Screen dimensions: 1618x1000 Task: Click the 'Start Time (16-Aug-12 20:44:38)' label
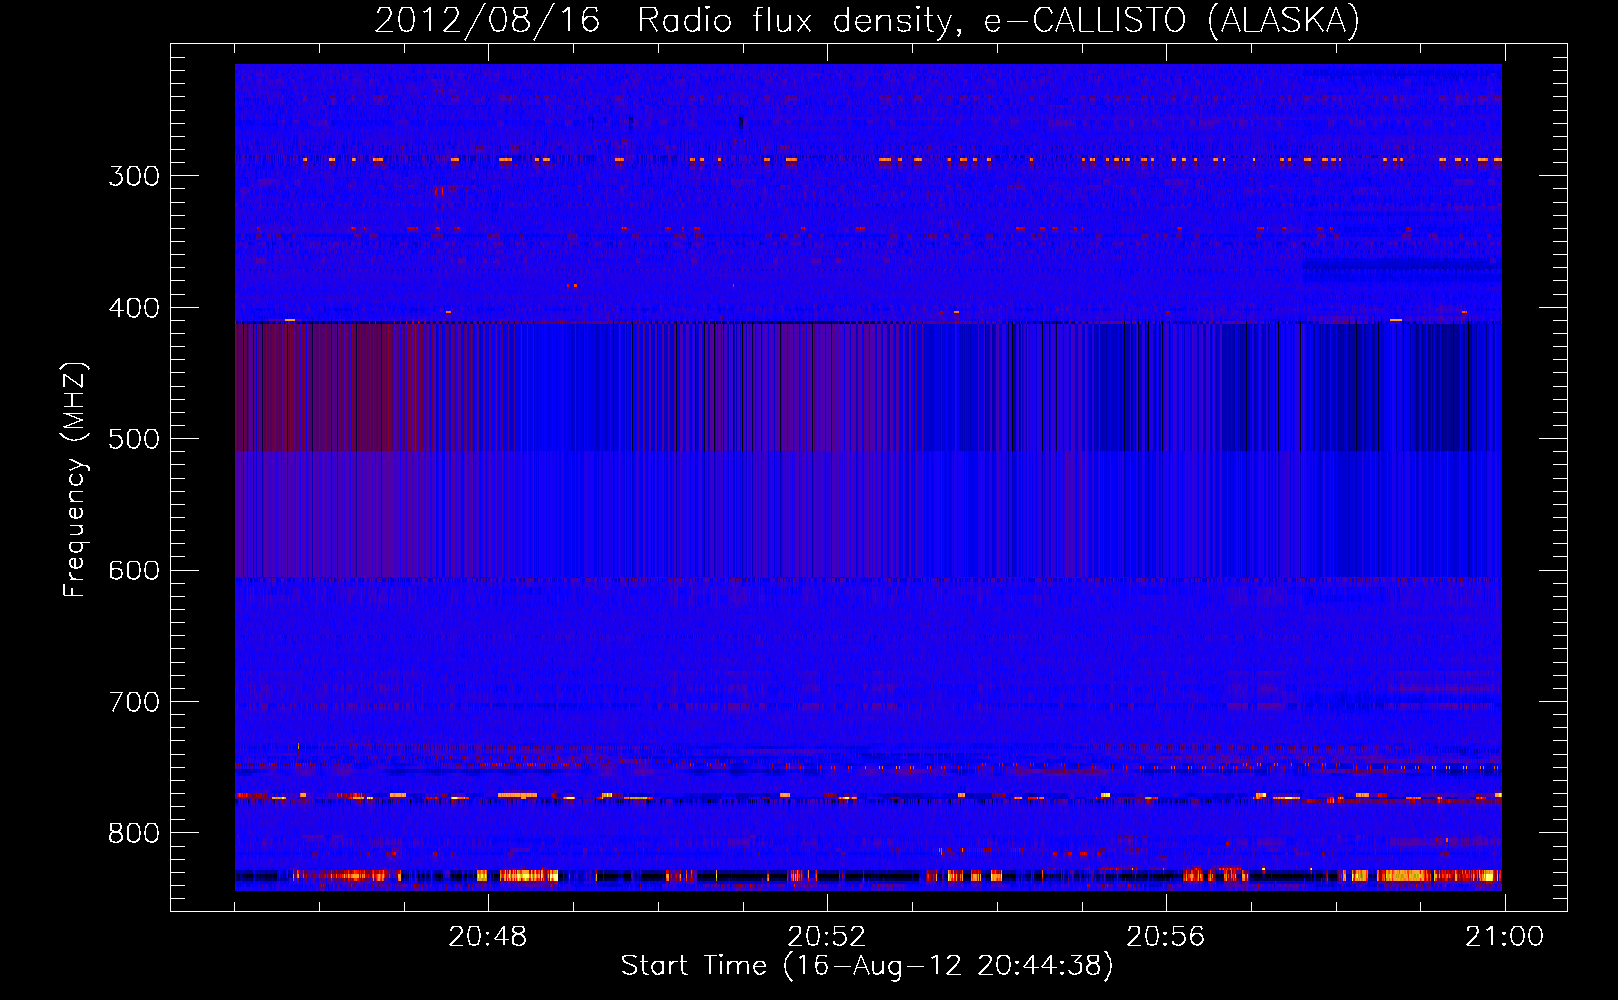tap(867, 966)
